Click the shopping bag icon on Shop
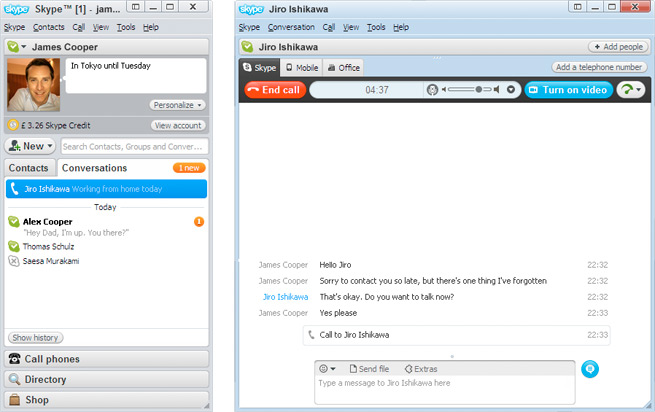Image resolution: width=655 pixels, height=412 pixels. [x=15, y=399]
